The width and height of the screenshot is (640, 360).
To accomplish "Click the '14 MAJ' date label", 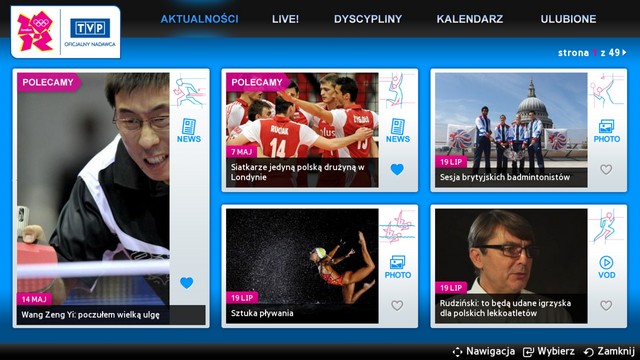I will [34, 299].
